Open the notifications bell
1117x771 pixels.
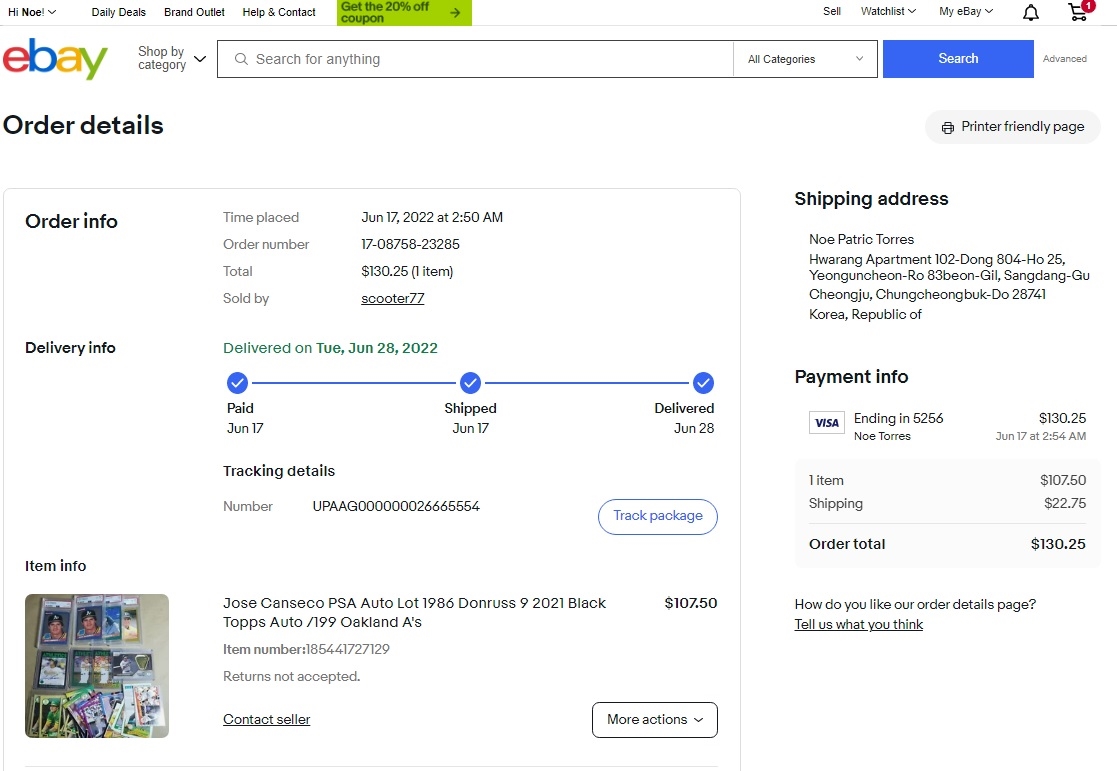[1031, 12]
